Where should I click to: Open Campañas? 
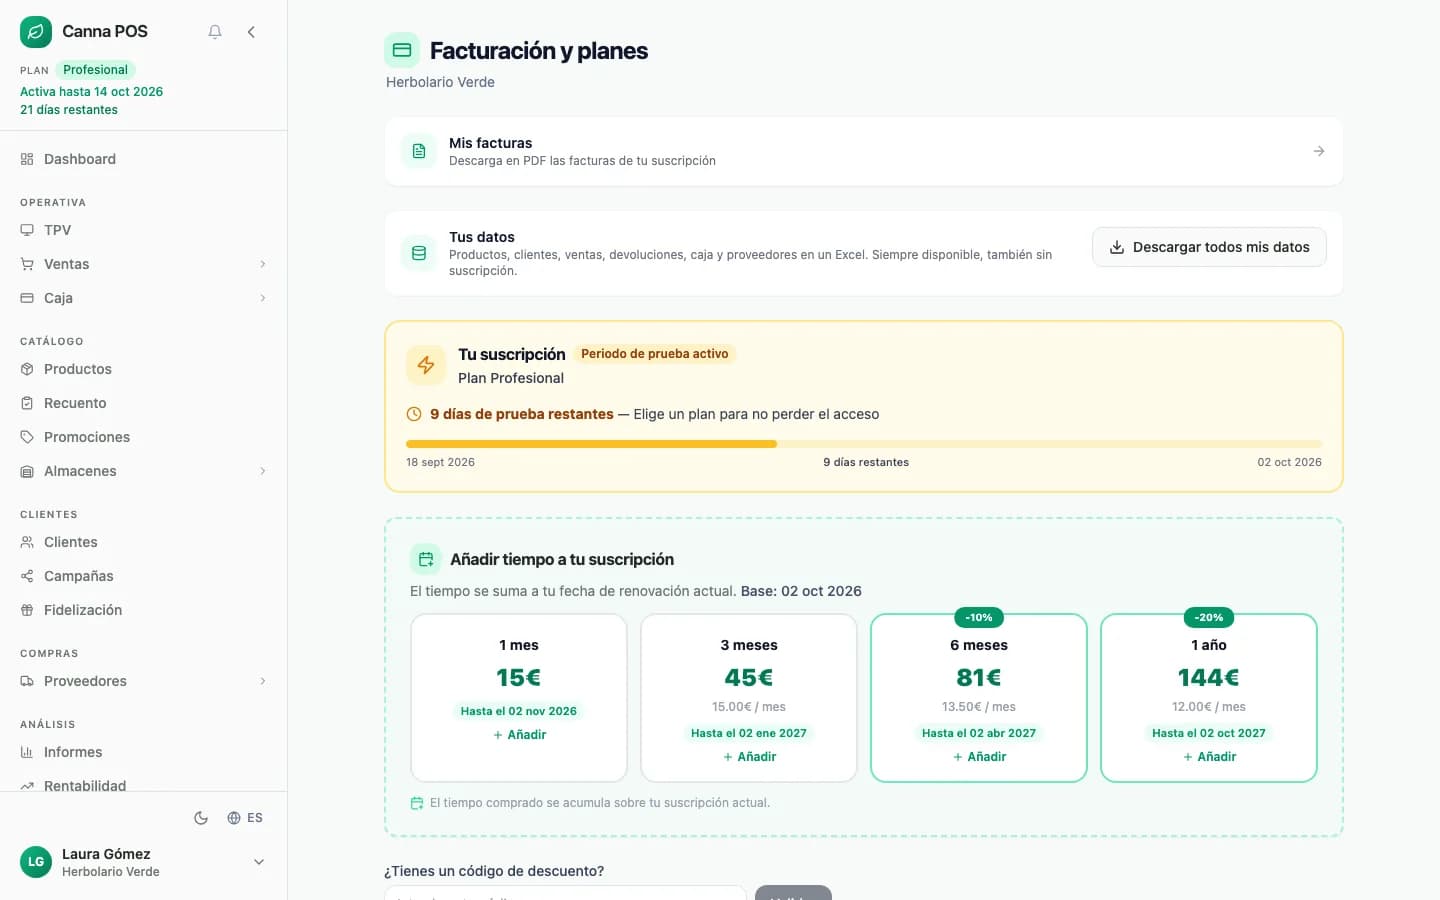pos(143,576)
